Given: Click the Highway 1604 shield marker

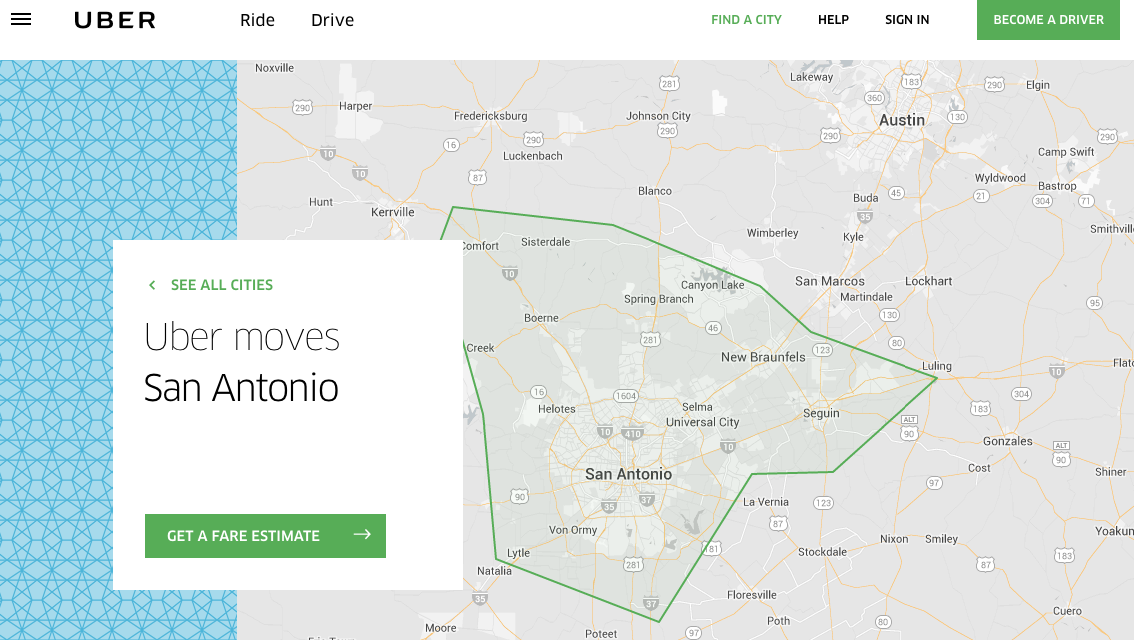Looking at the screenshot, I should coord(626,396).
